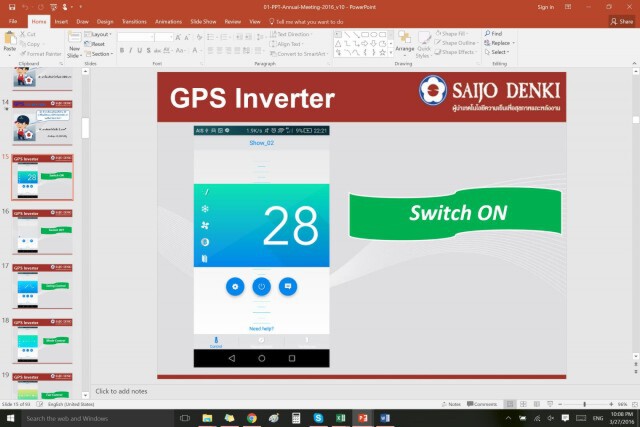
Task: Select the rectangle shape in shapes gallery
Action: click(x=365, y=35)
